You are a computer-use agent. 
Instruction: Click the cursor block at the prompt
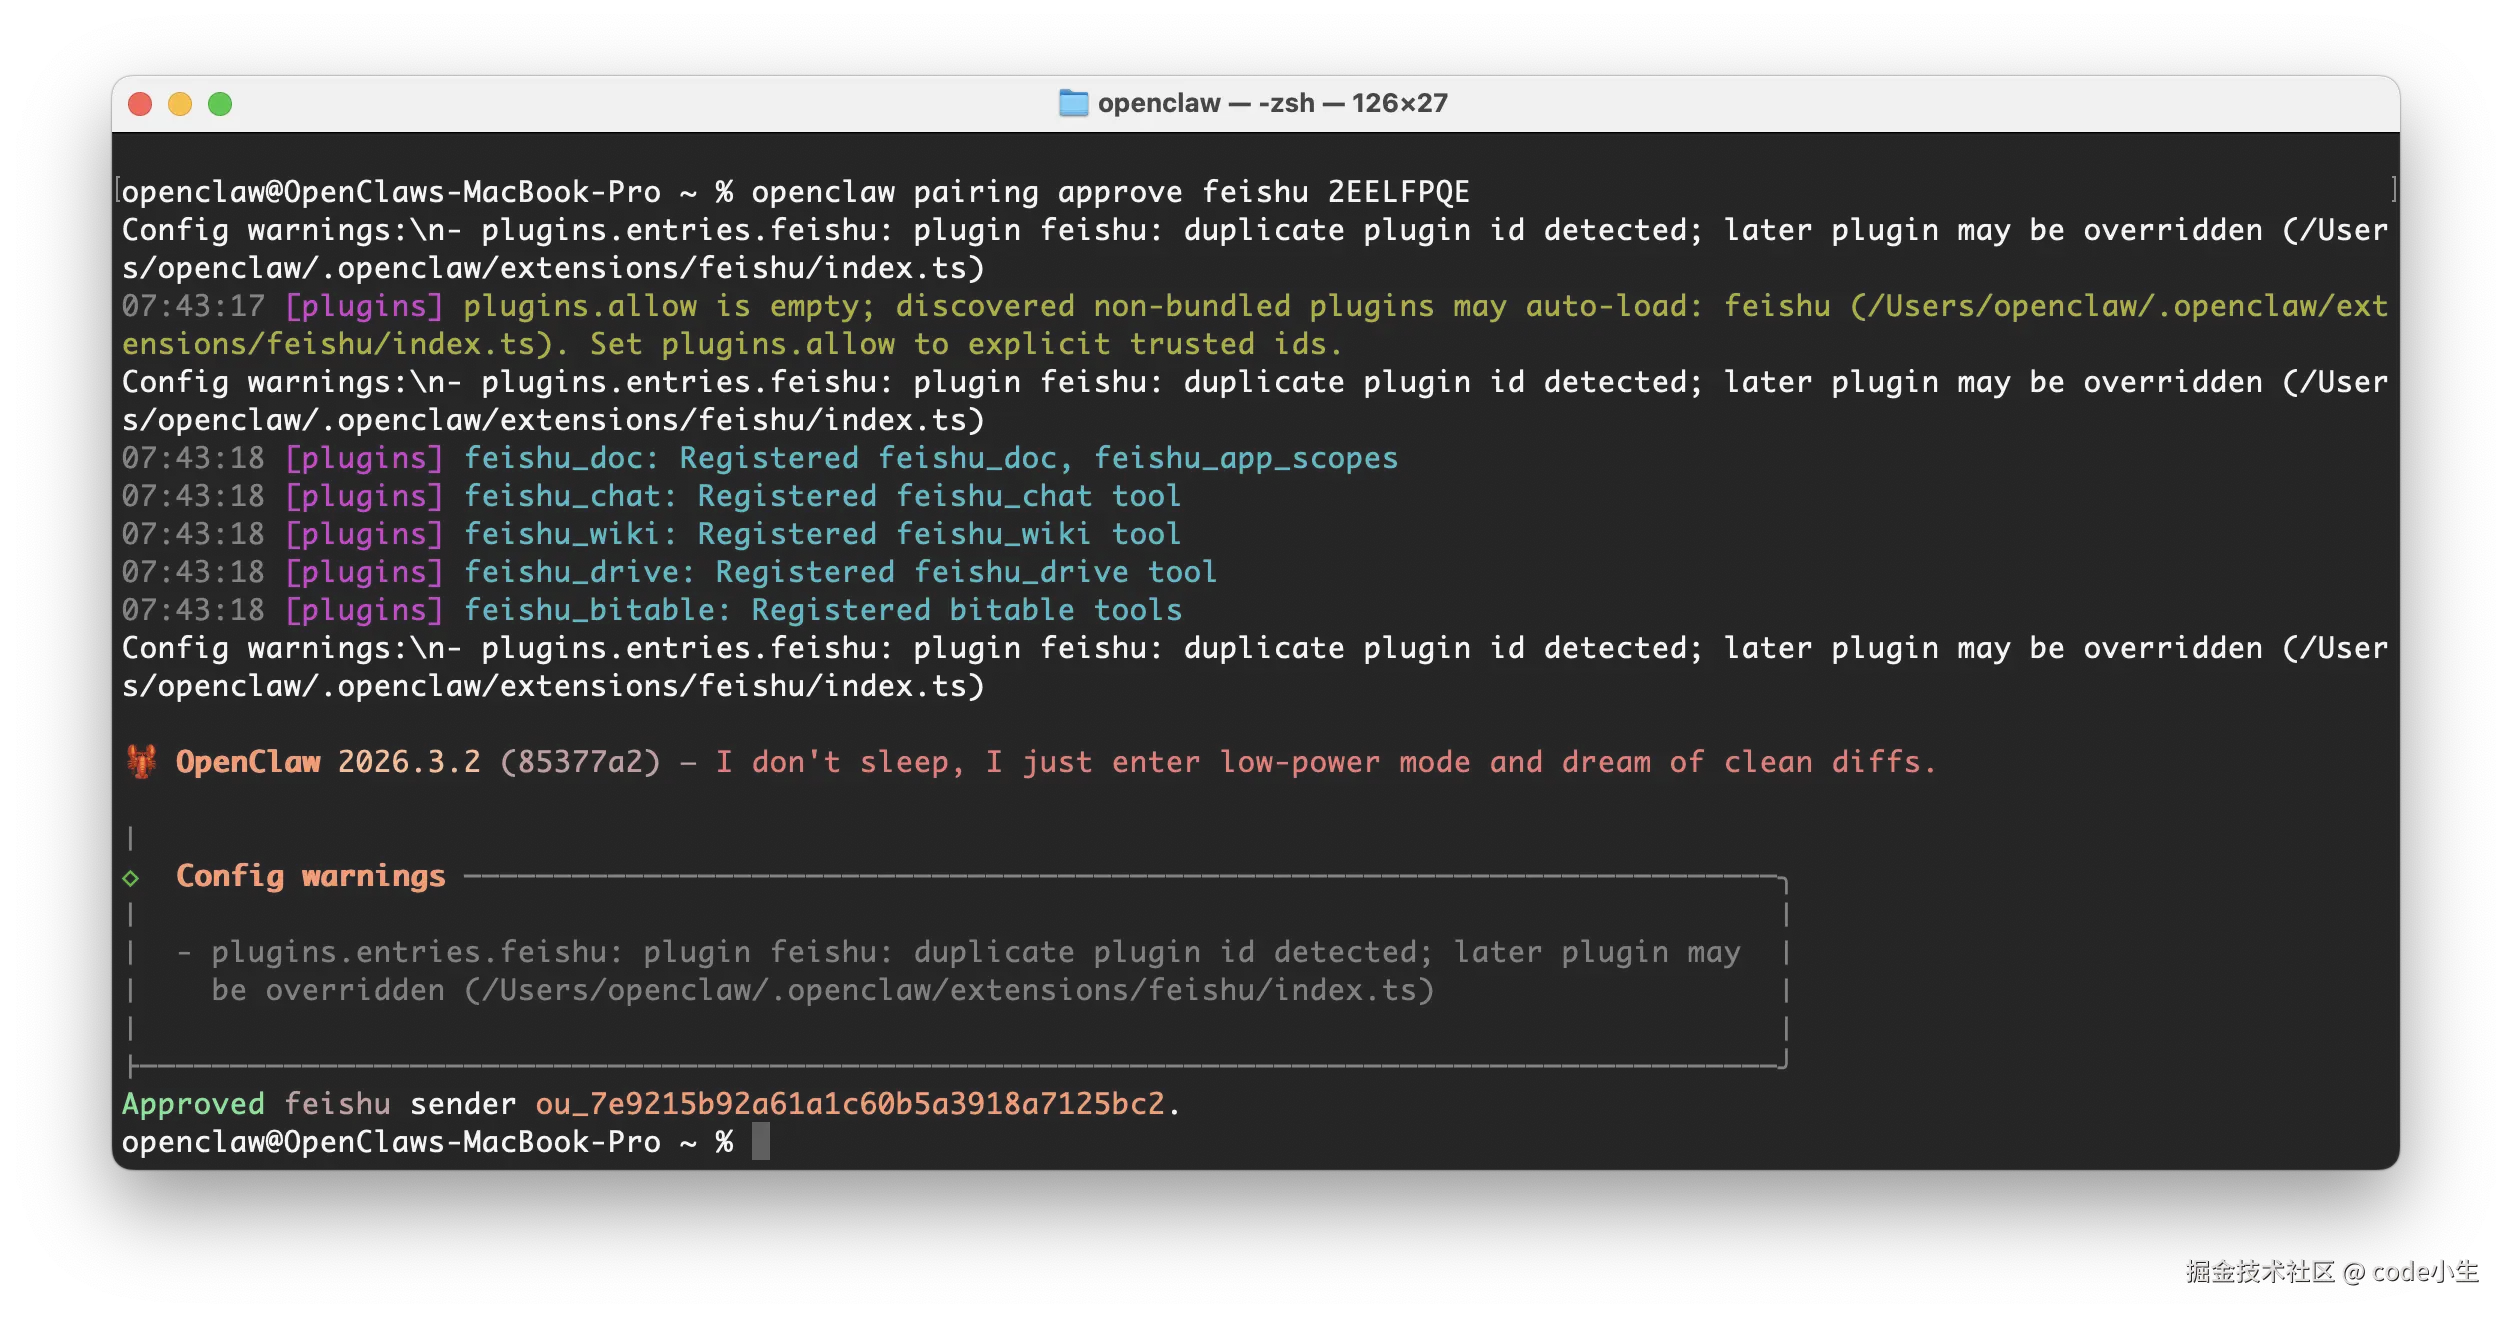761,1141
